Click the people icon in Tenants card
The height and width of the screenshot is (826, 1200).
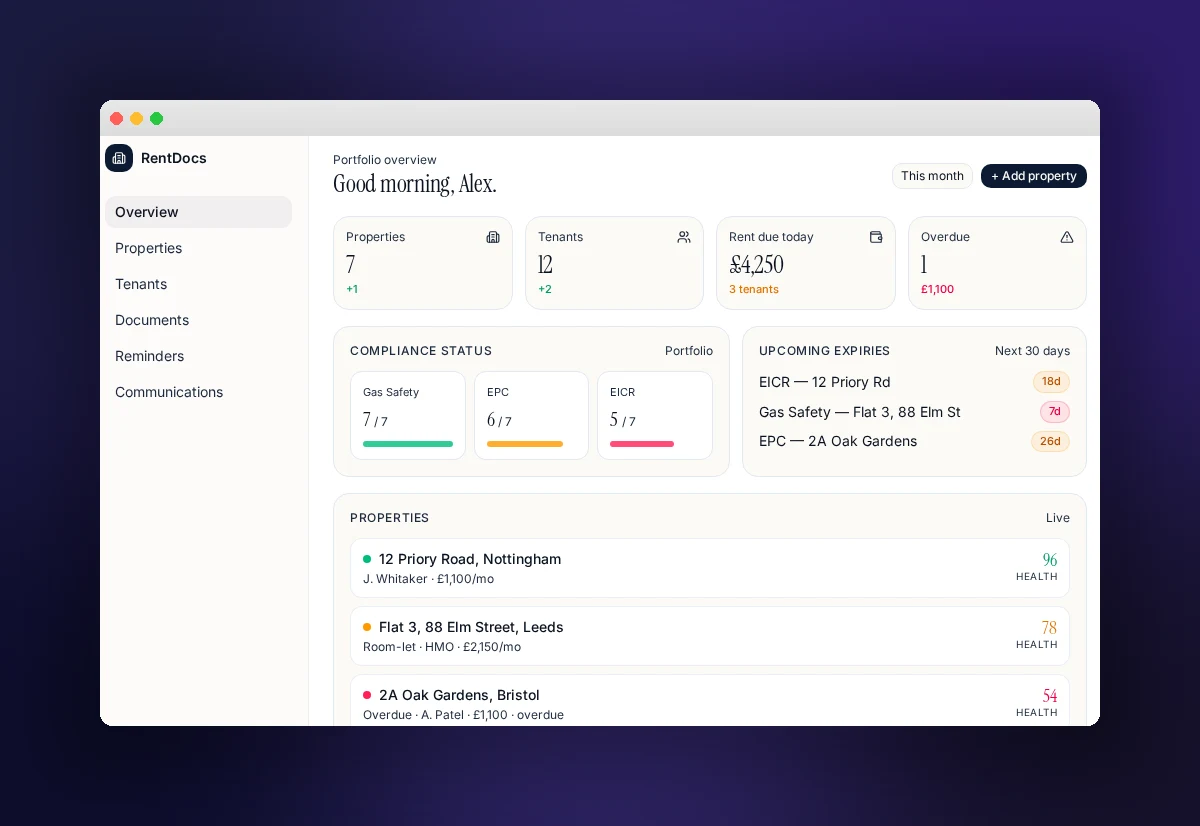click(x=684, y=237)
